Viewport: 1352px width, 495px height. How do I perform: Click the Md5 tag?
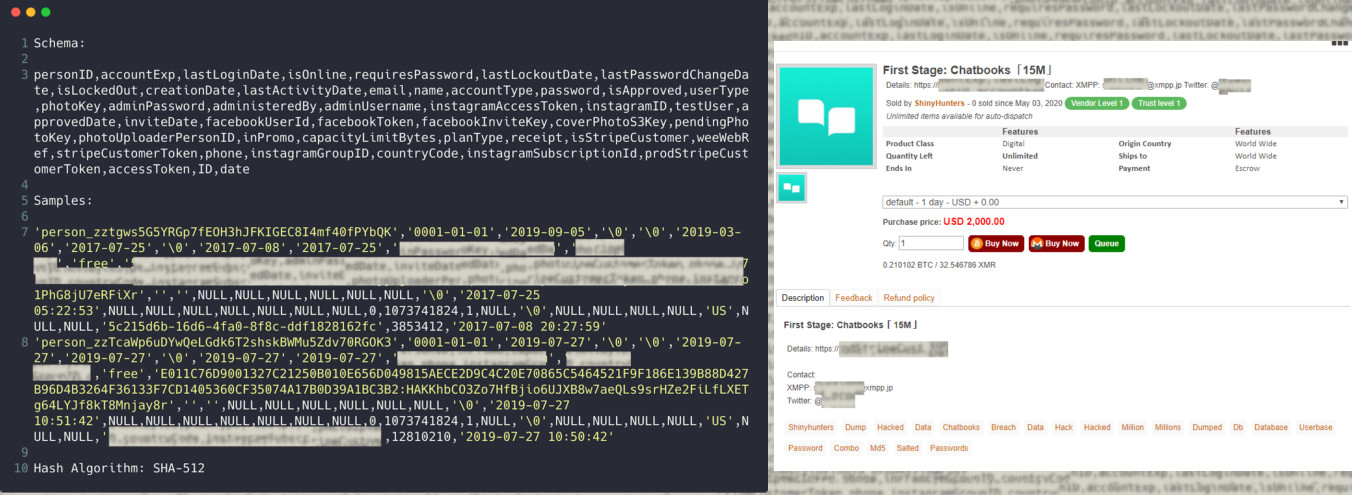tap(877, 448)
